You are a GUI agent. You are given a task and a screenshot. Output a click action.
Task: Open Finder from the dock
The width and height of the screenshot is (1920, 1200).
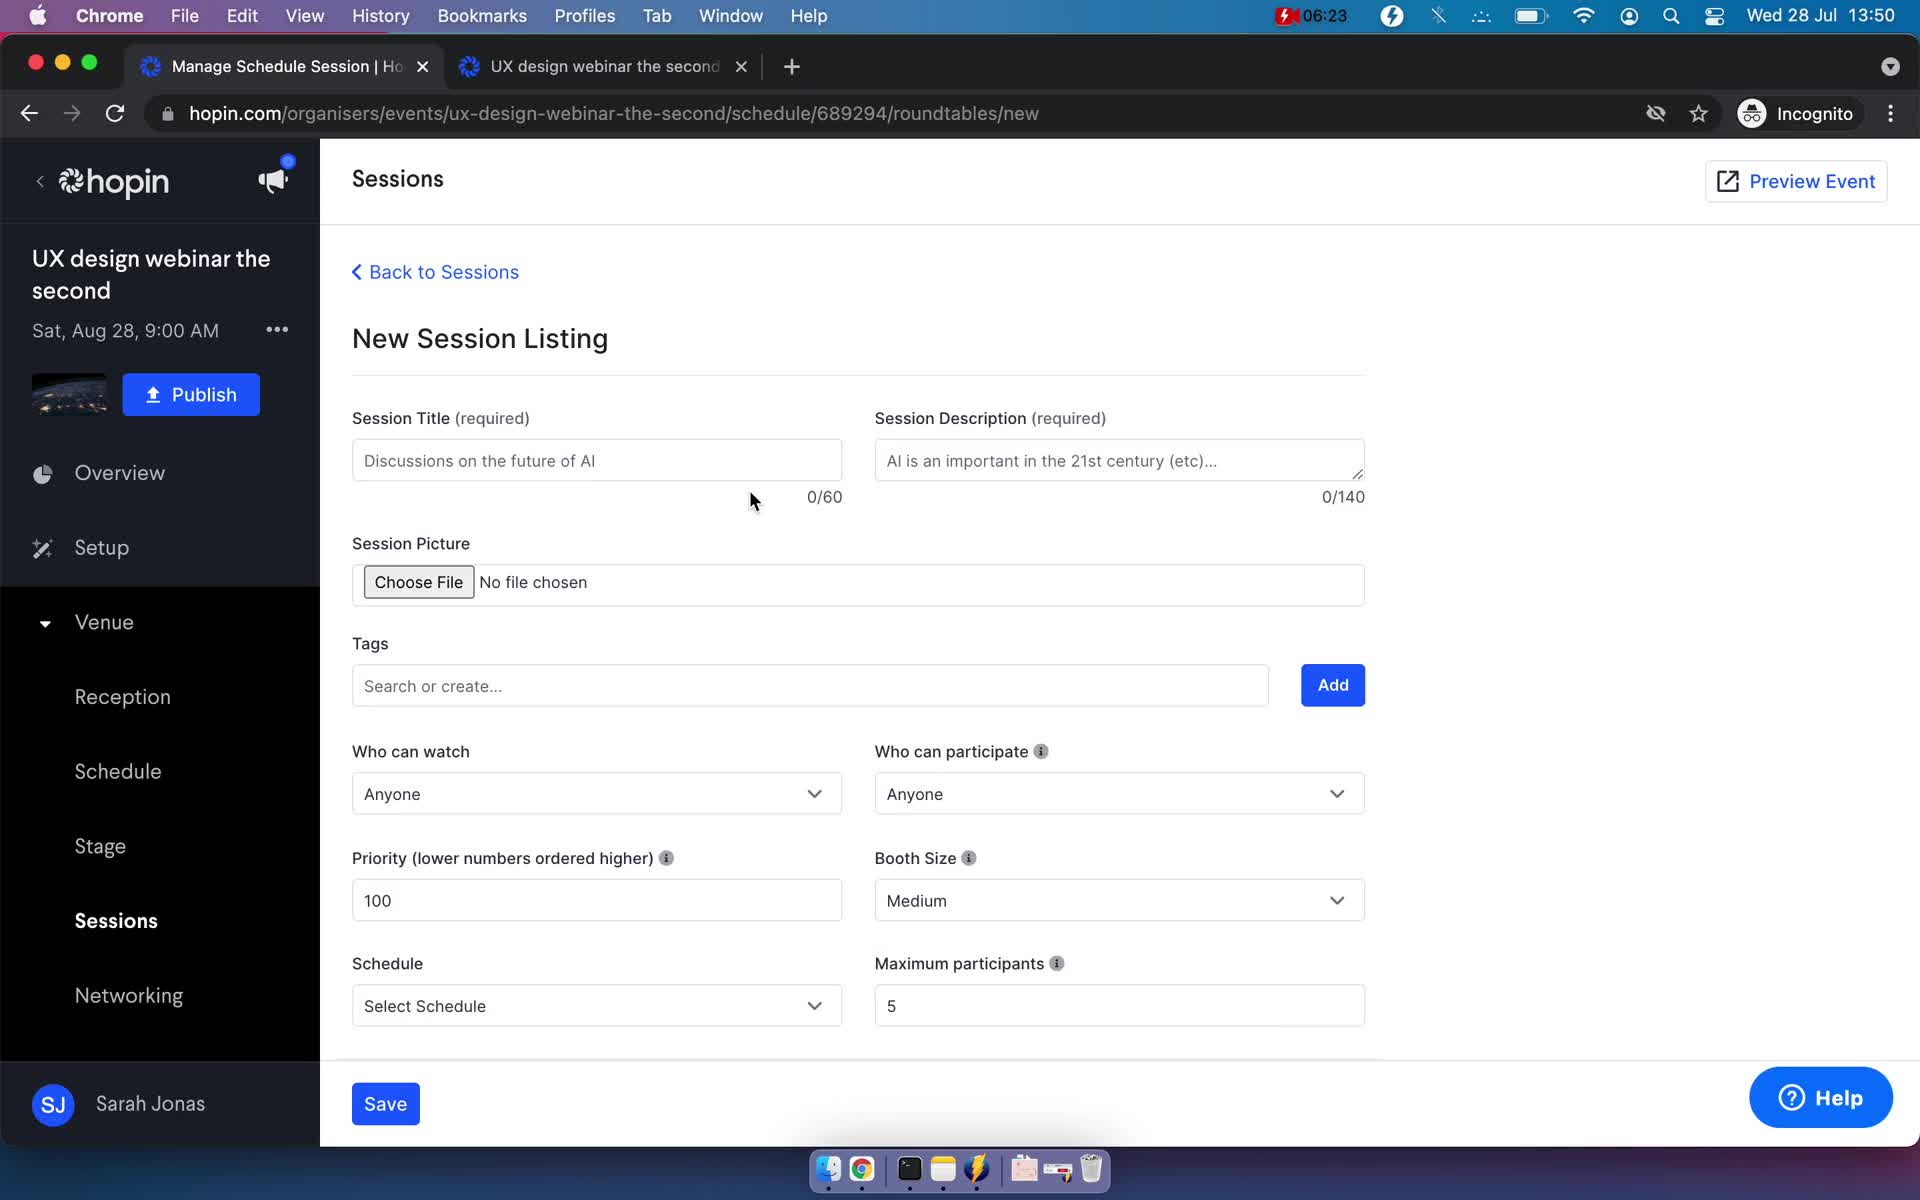(828, 1168)
